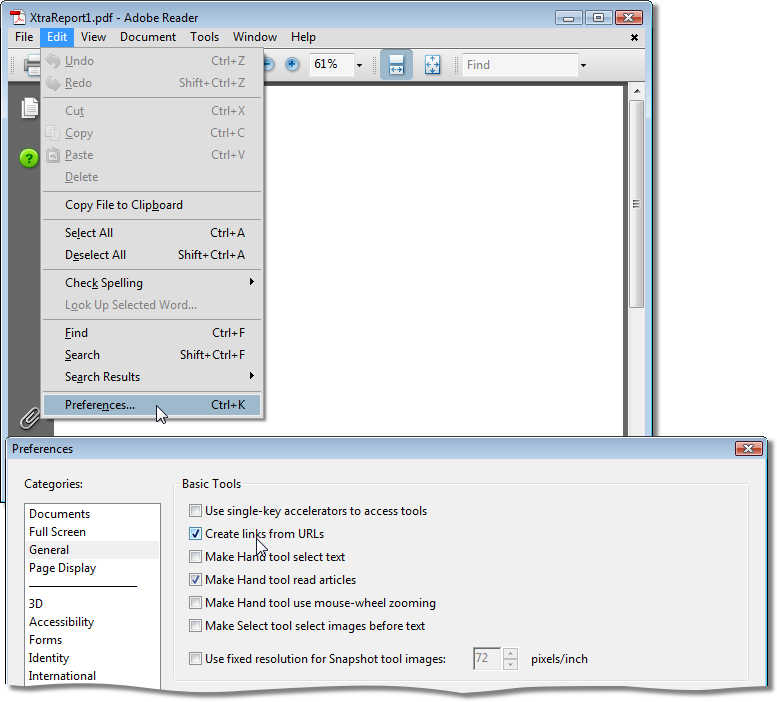
Task: Open the Help menu
Action: (303, 37)
